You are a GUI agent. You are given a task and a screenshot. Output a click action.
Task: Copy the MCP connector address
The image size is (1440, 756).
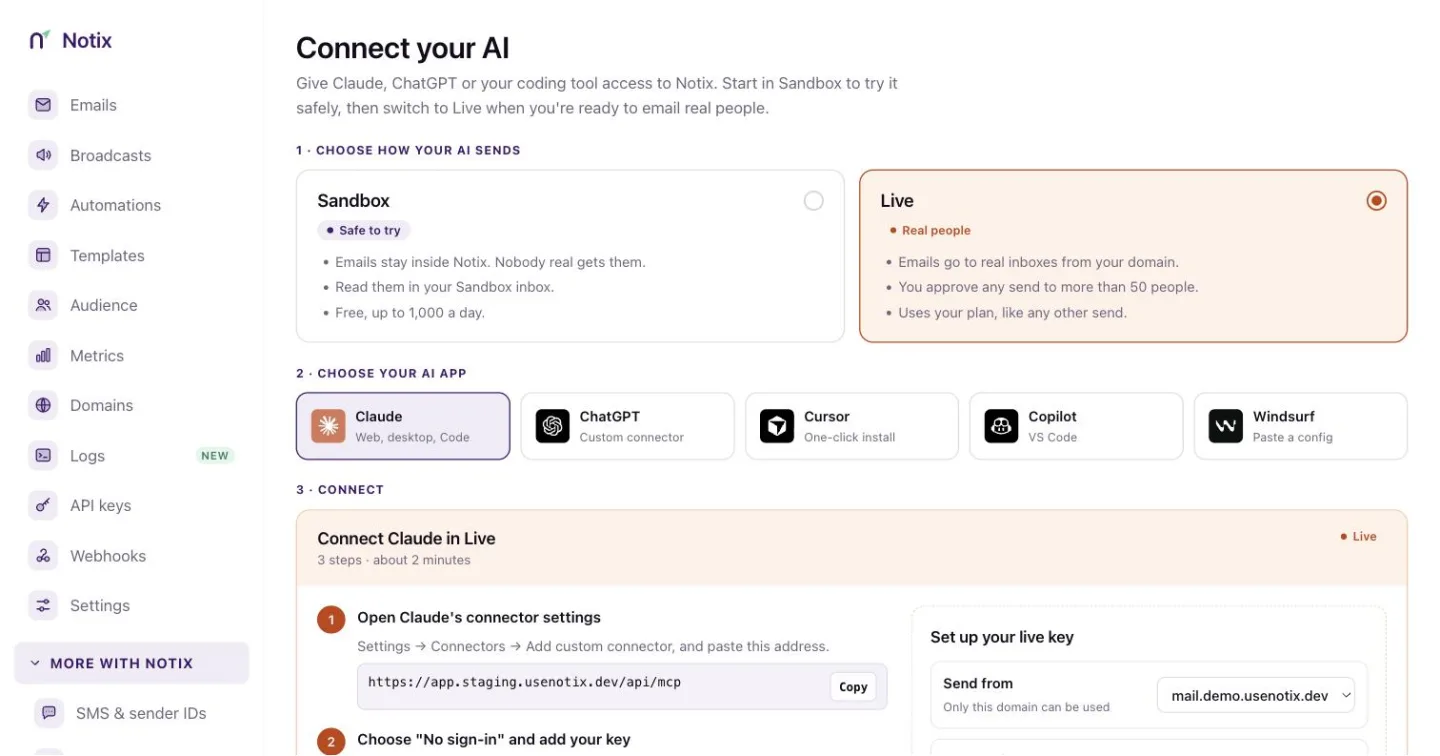pyautogui.click(x=853, y=687)
